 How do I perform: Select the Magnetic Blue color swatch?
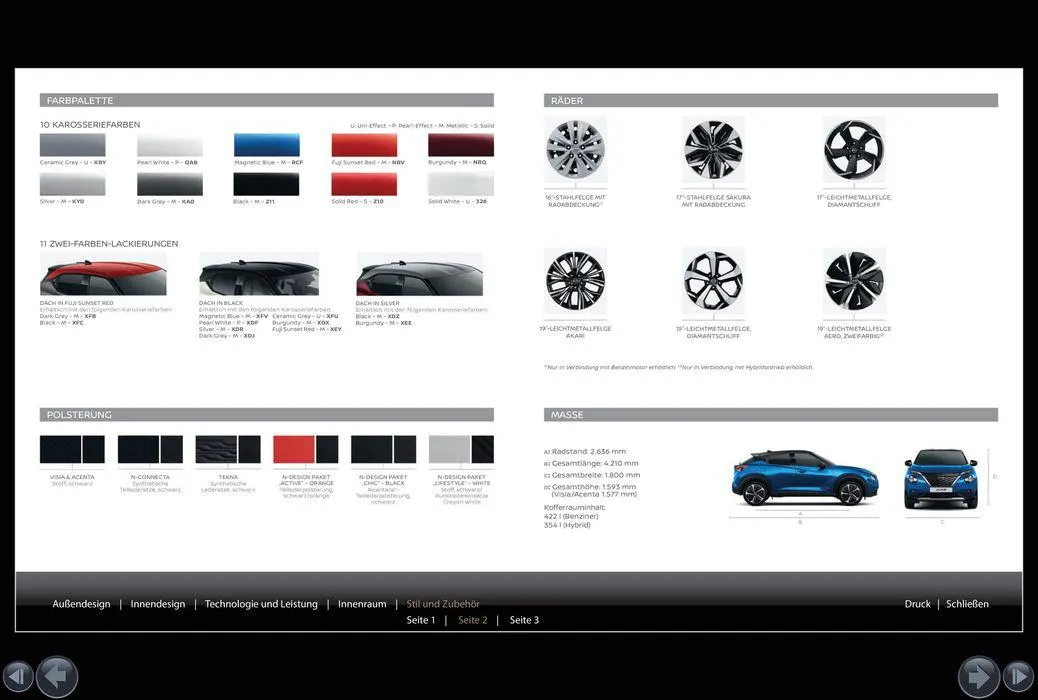267,145
